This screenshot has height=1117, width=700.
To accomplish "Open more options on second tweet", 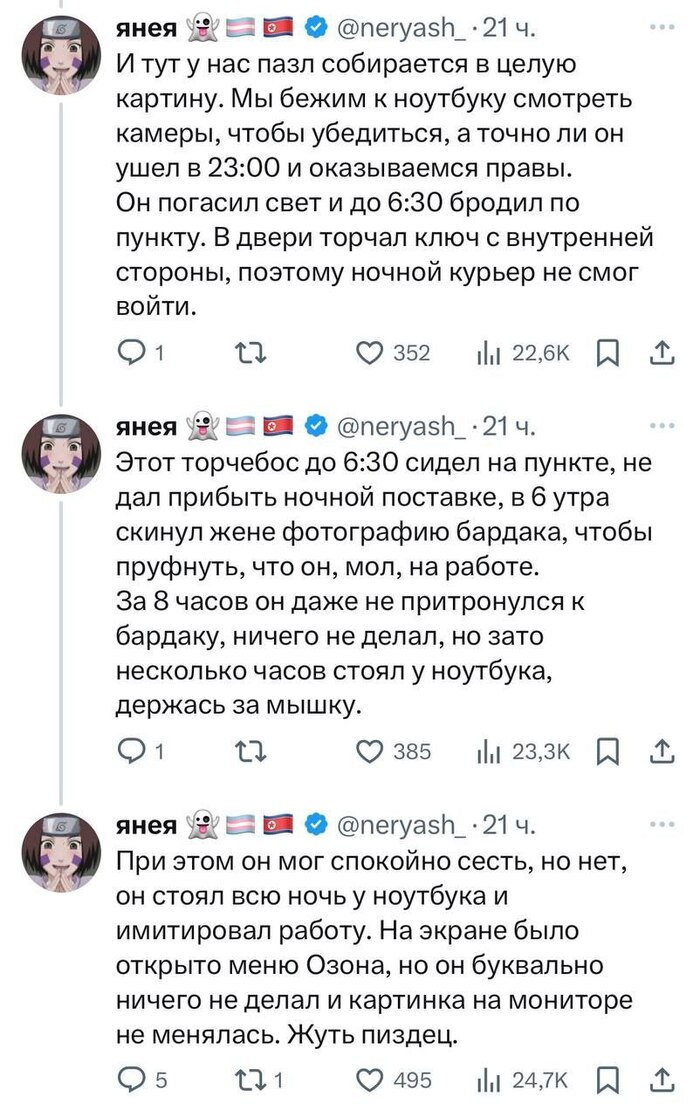I will click(662, 427).
